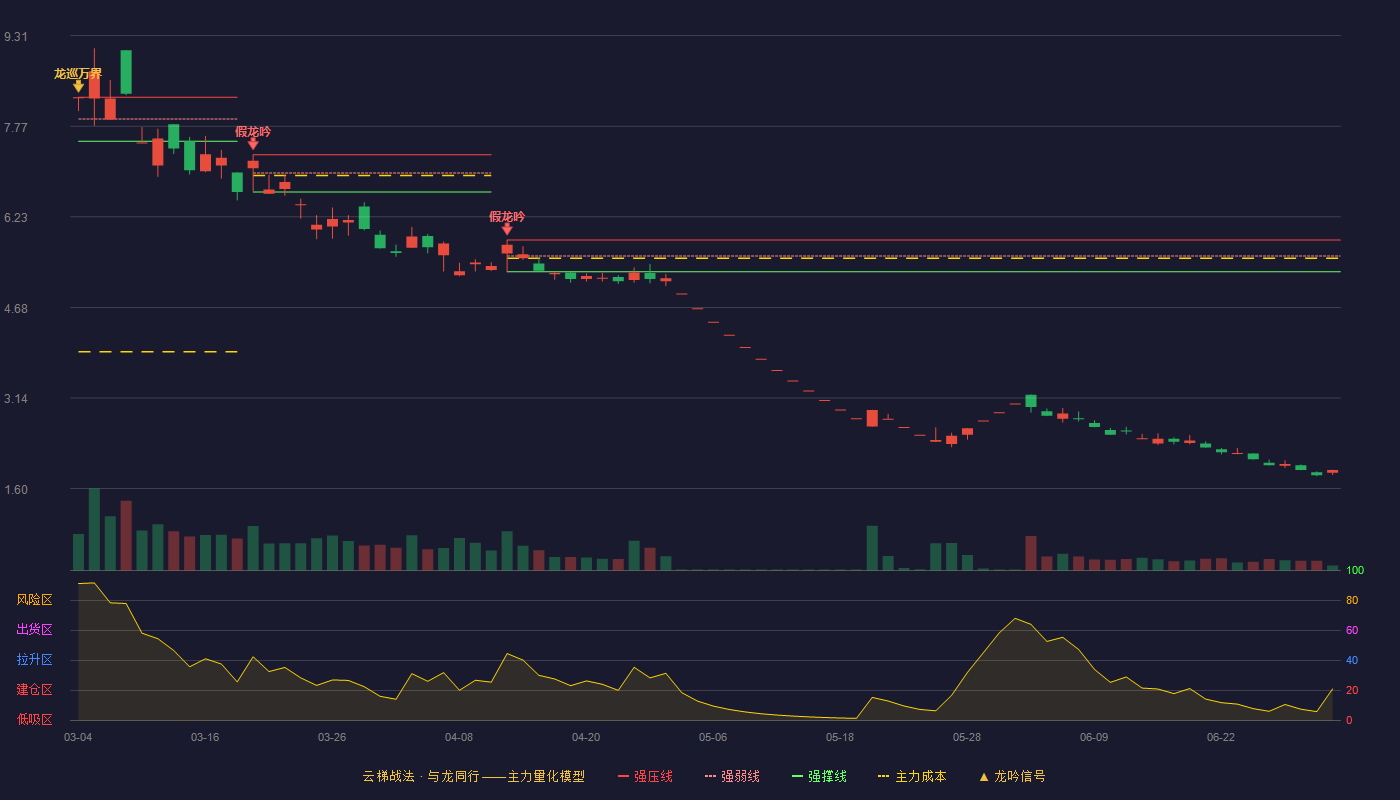Screen dimensions: 1400x800
Task: Click the 龙巡万界 label text
Action: (78, 73)
